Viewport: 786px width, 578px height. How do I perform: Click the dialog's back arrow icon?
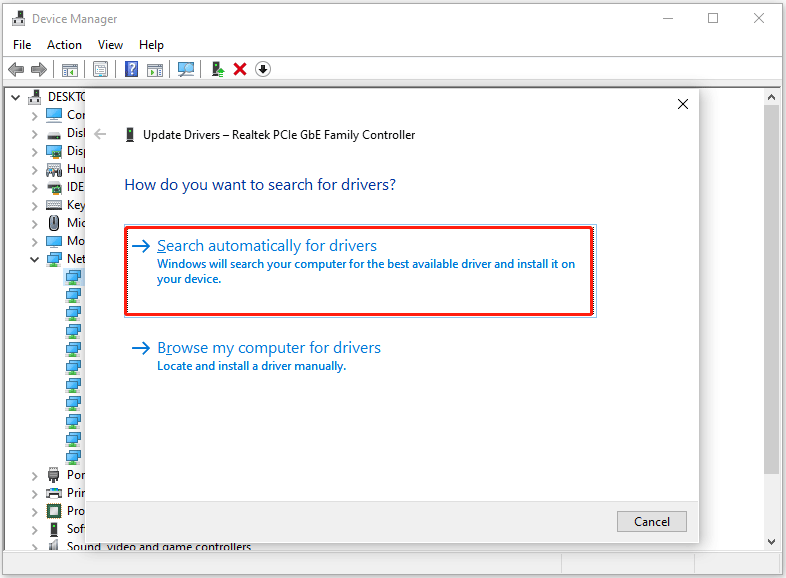(x=100, y=134)
